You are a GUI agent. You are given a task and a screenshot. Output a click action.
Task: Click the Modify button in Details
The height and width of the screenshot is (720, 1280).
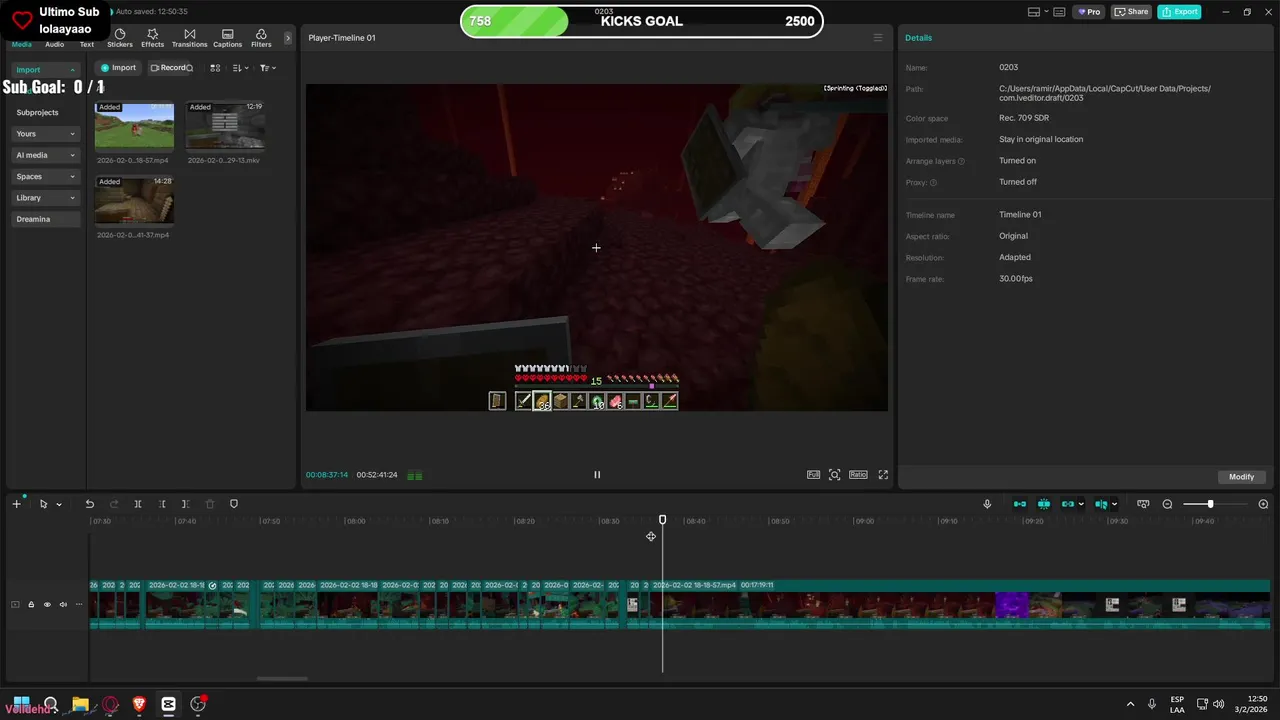coord(1242,477)
